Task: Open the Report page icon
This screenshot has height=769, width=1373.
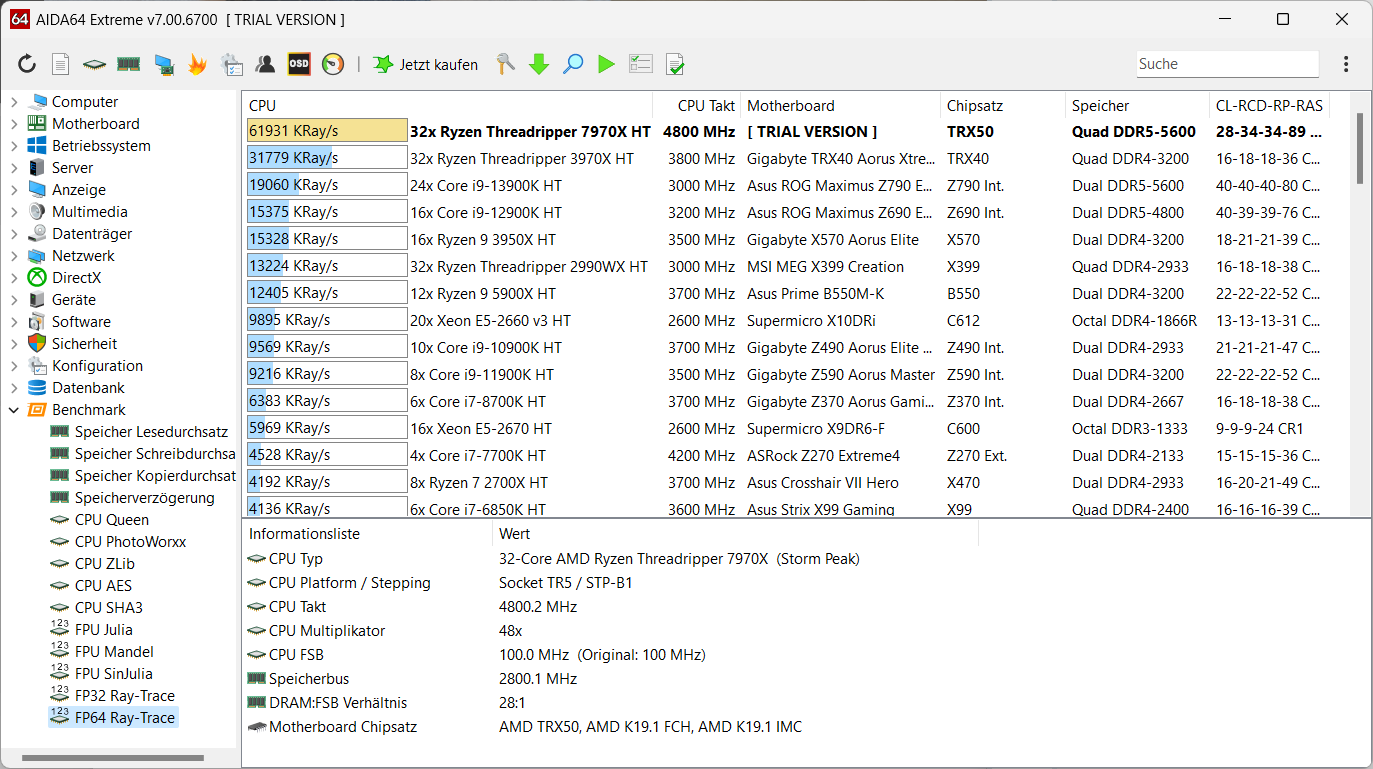Action: coord(61,64)
